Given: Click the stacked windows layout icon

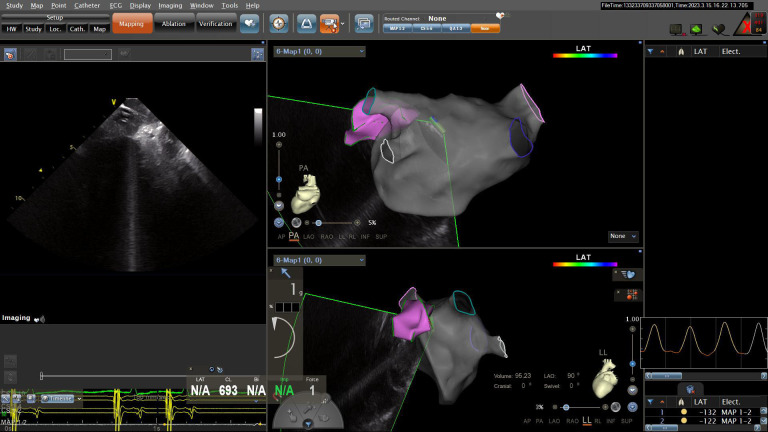Looking at the screenshot, I should click(x=364, y=24).
